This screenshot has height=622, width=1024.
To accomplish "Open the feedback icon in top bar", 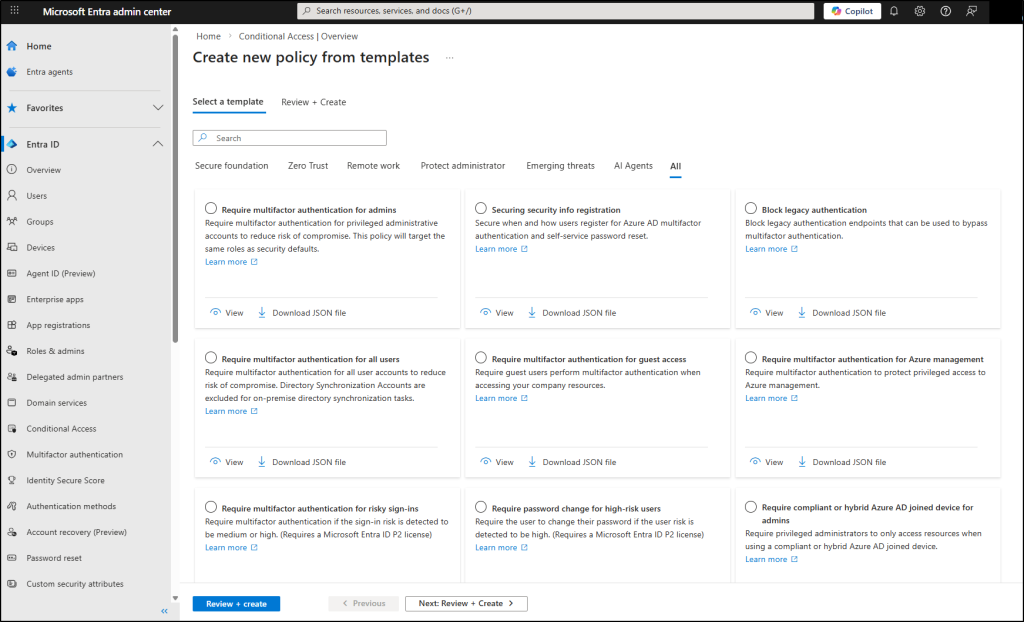I will click(x=971, y=11).
